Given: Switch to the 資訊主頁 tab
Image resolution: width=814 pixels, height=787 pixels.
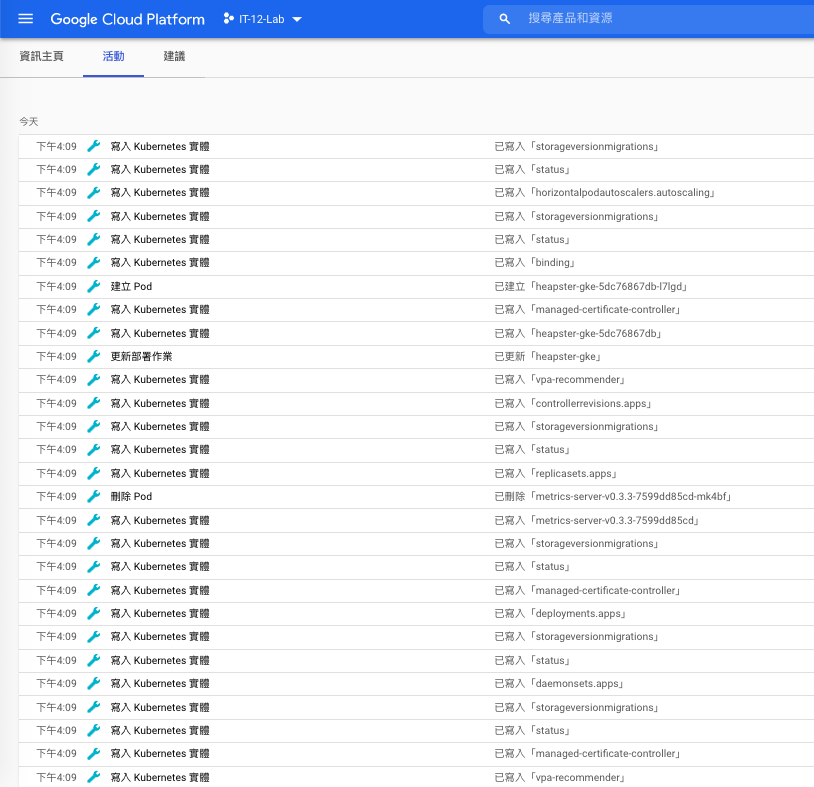Looking at the screenshot, I should pos(42,56).
